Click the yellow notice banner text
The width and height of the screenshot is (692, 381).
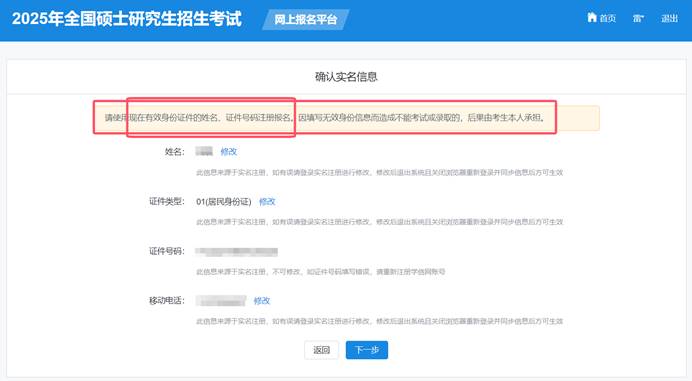tap(325, 118)
